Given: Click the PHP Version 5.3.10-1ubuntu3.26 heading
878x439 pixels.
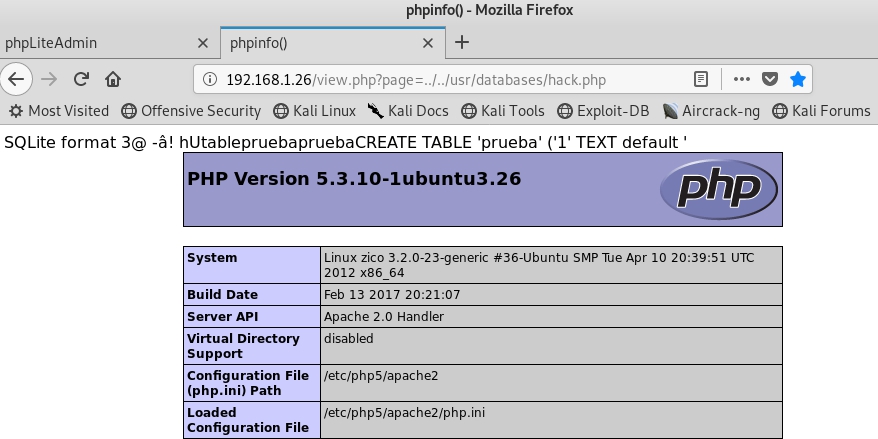Looking at the screenshot, I should click(354, 179).
